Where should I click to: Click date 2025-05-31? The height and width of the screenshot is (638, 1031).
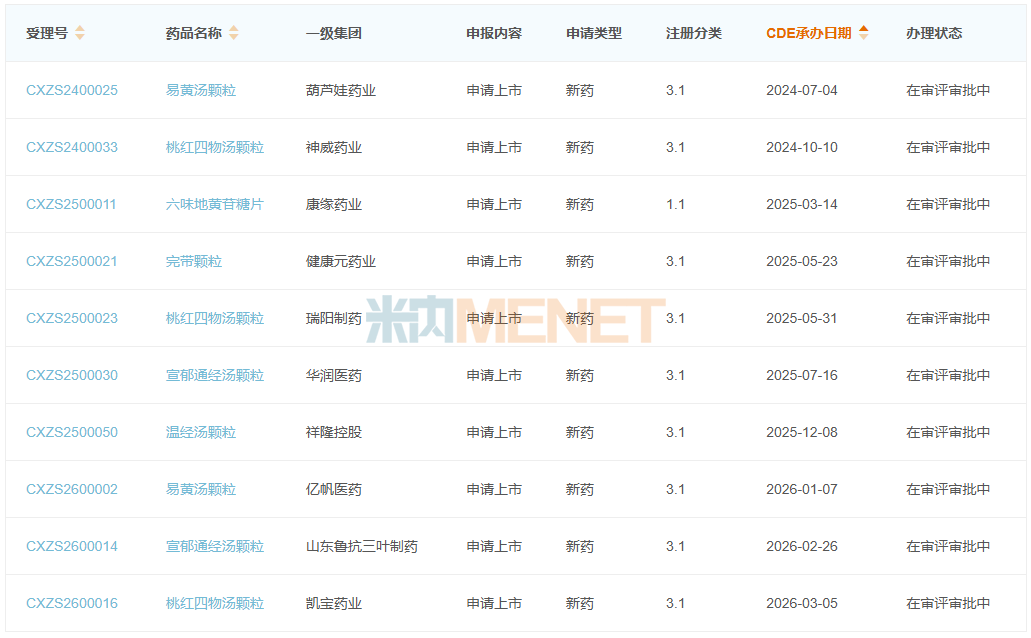tap(802, 318)
